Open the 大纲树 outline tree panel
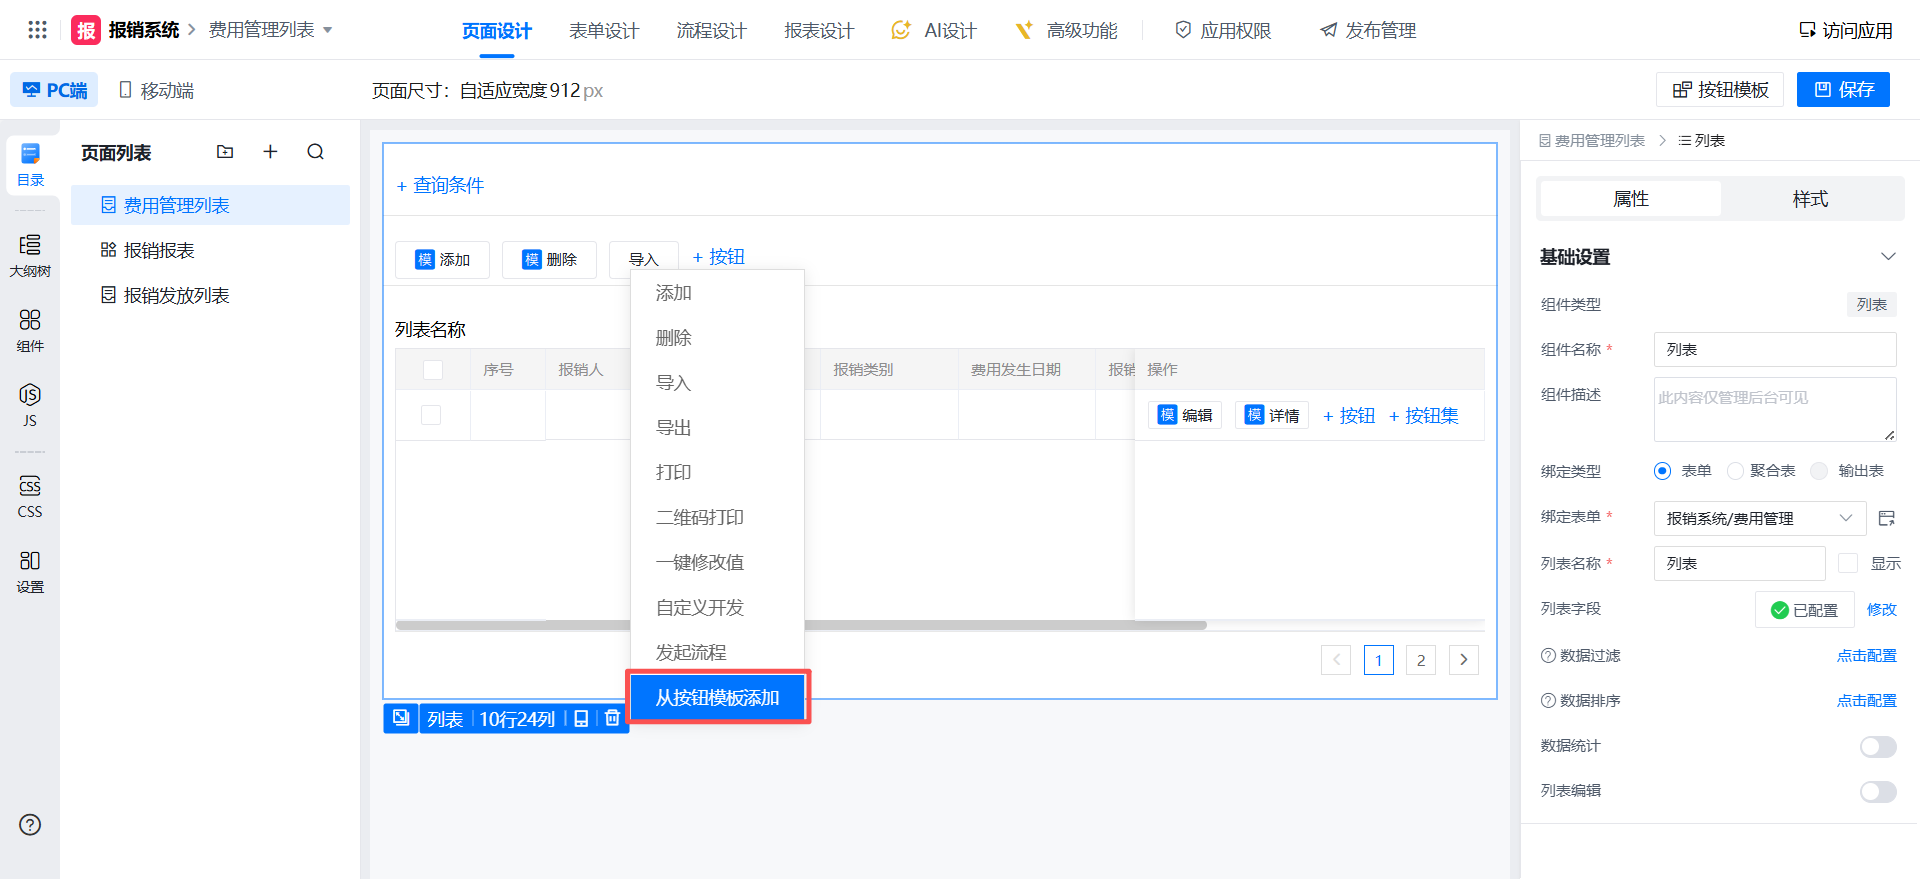Image resolution: width=1920 pixels, height=879 pixels. pyautogui.click(x=30, y=255)
